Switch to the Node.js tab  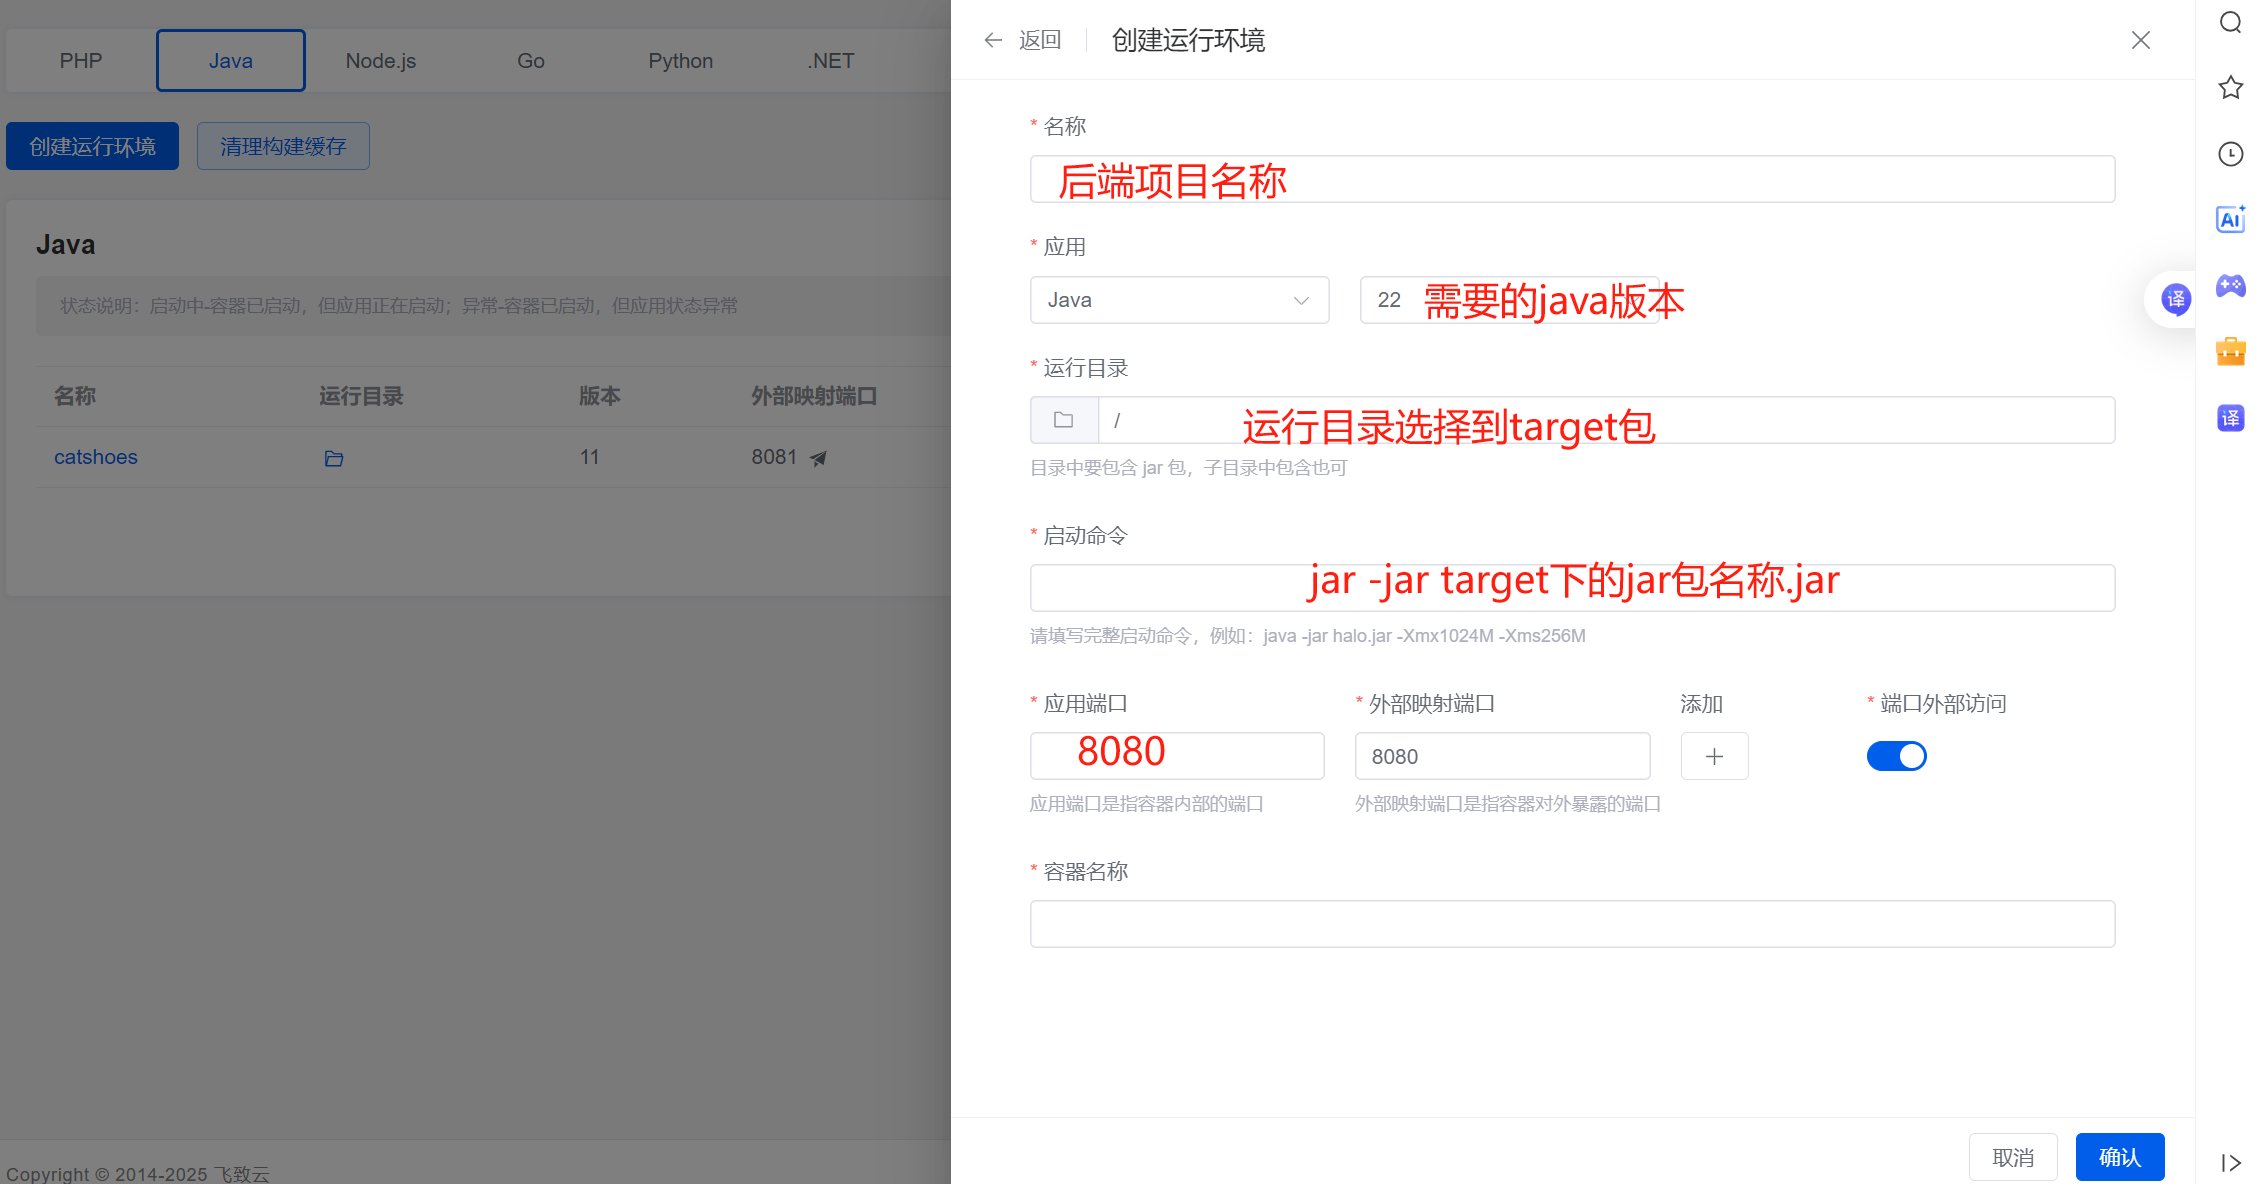pos(380,60)
